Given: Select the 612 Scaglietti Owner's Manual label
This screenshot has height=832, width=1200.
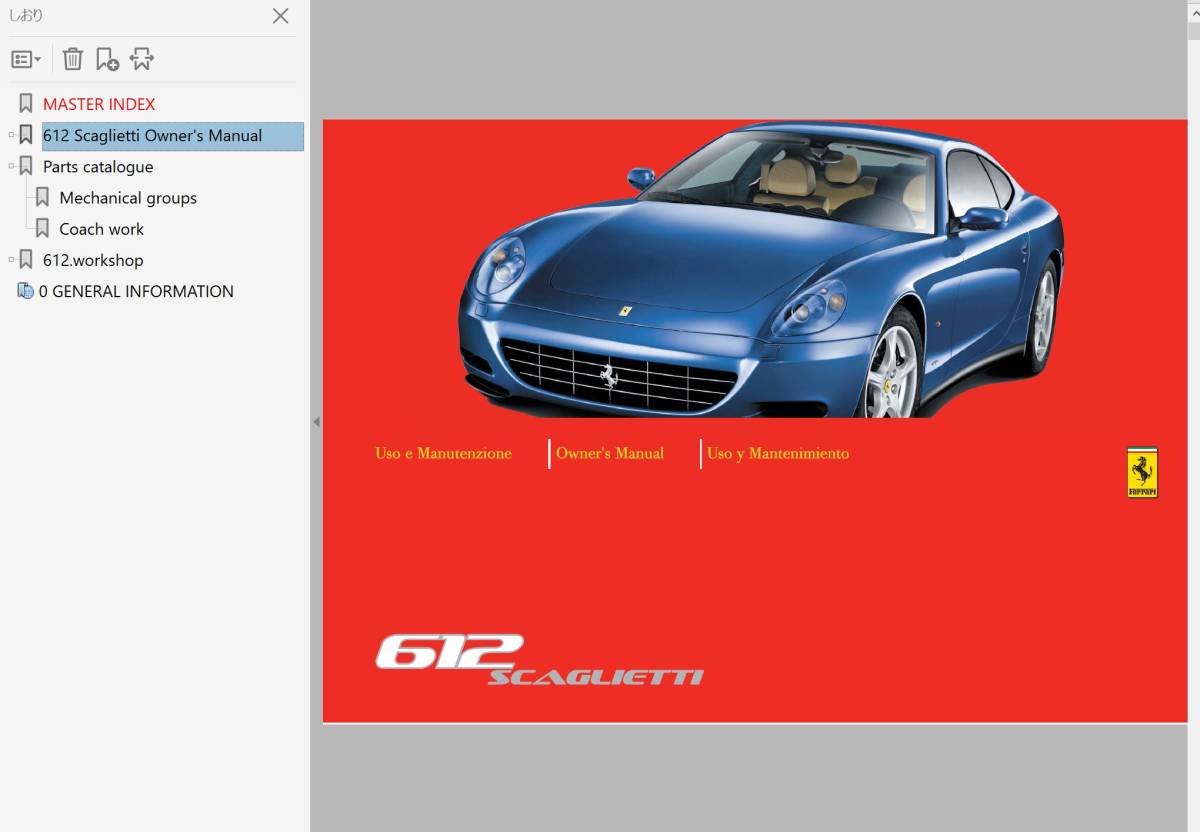Looking at the screenshot, I should point(152,136).
